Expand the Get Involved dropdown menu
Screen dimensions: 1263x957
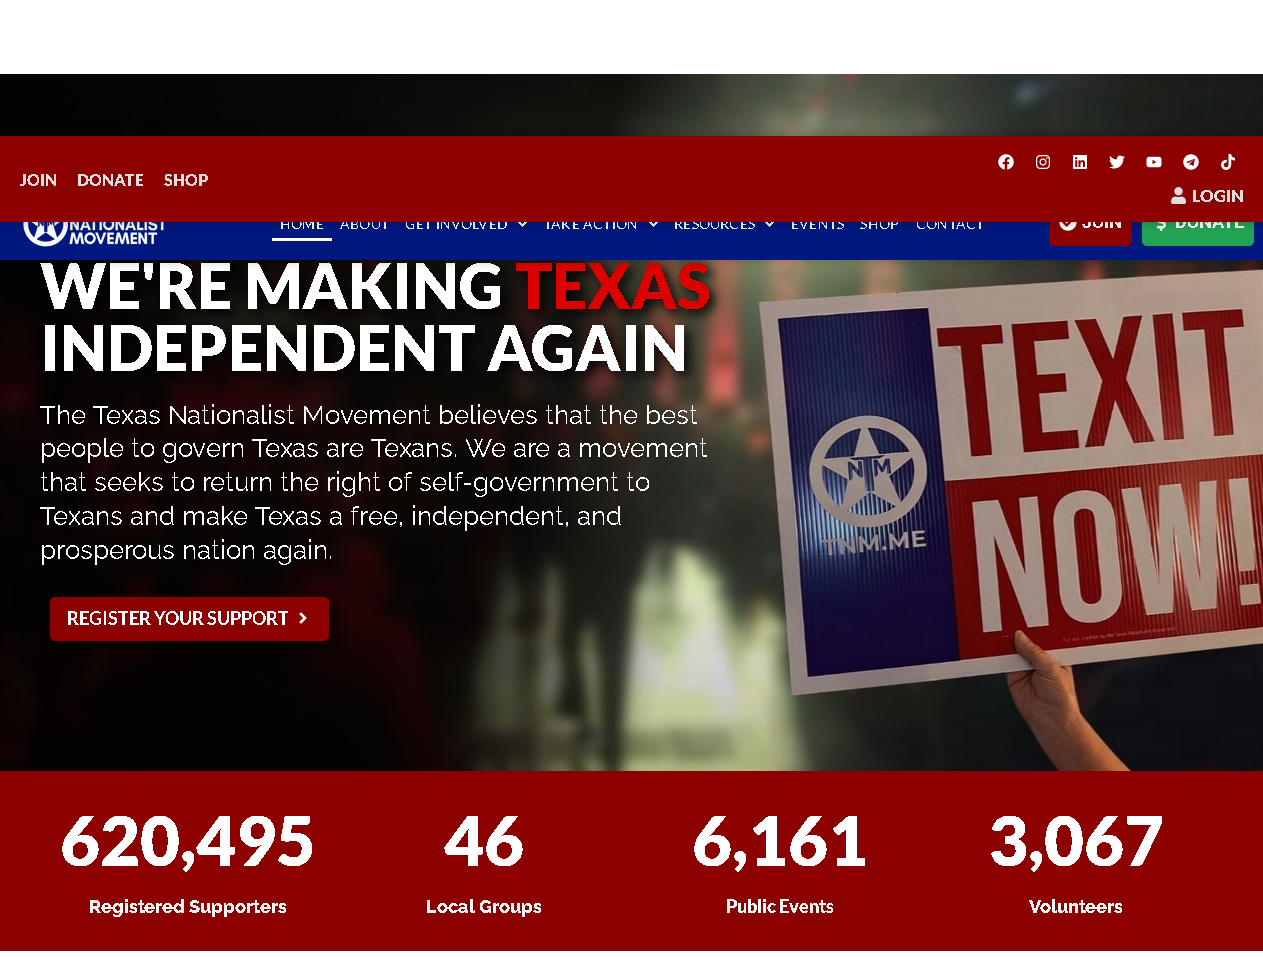point(466,226)
